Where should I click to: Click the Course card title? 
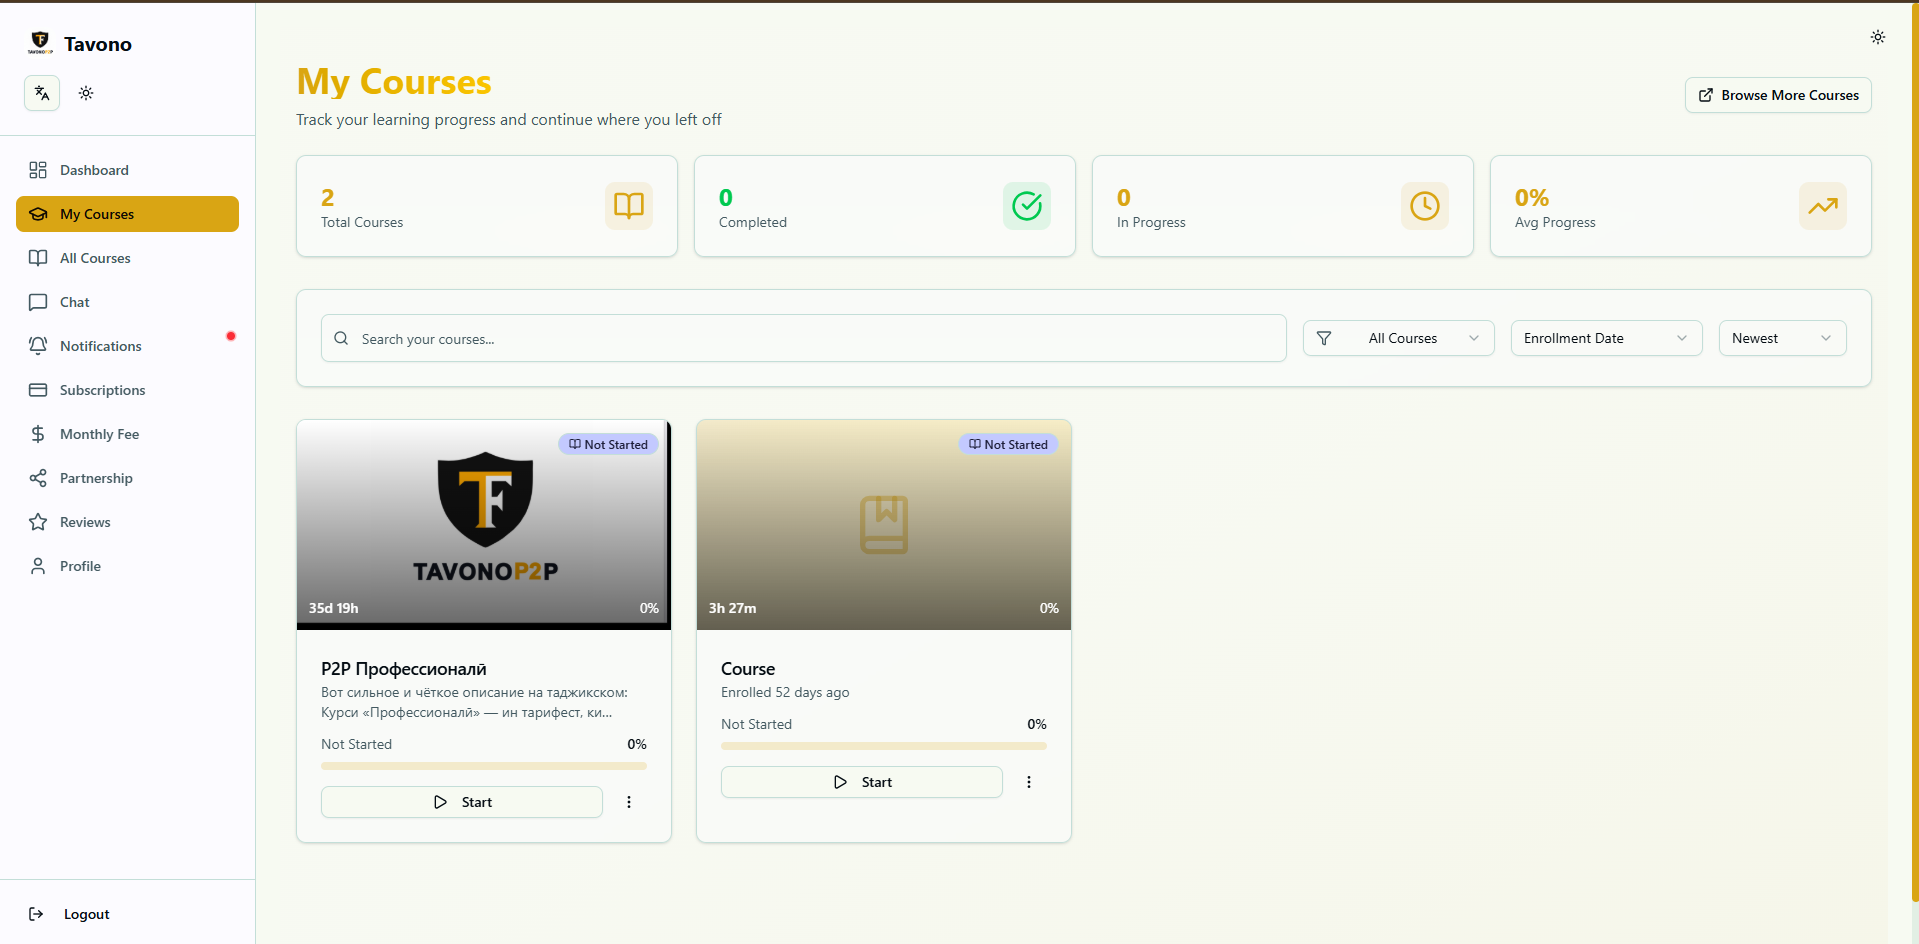[748, 669]
